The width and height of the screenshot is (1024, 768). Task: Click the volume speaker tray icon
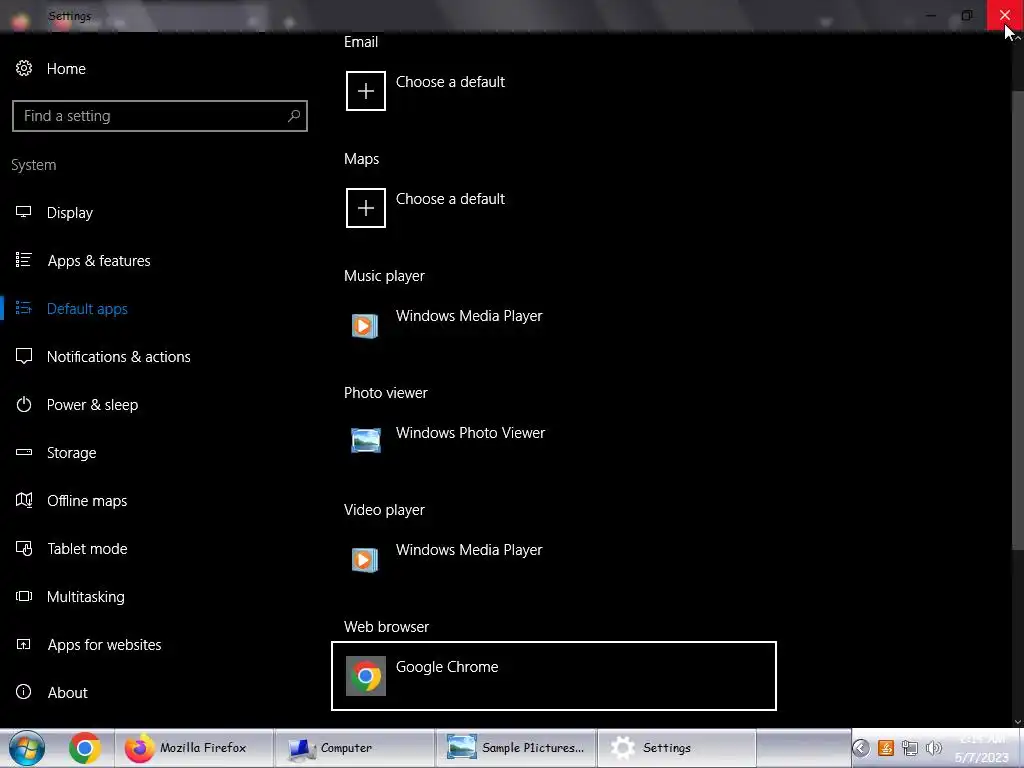934,748
